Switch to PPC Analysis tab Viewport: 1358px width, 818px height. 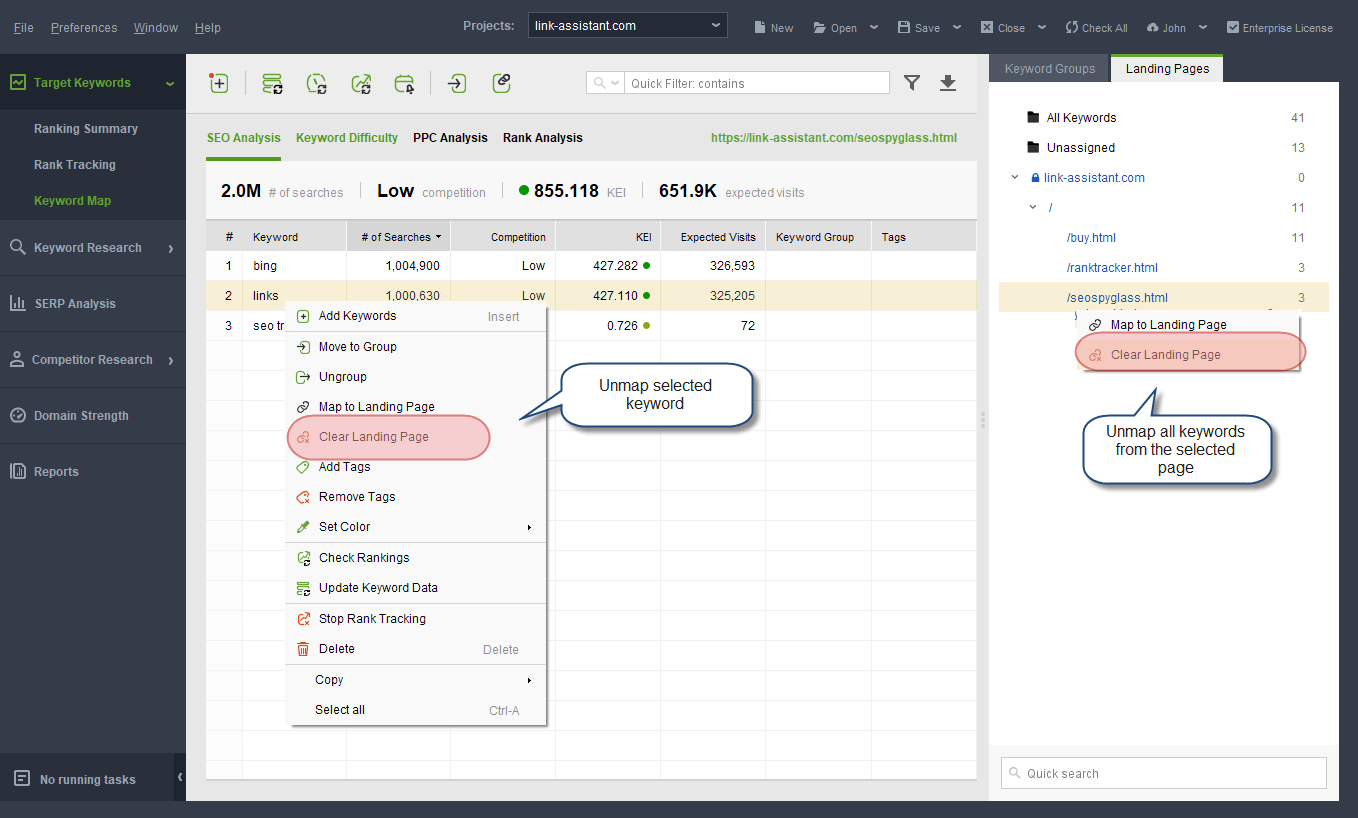click(450, 138)
